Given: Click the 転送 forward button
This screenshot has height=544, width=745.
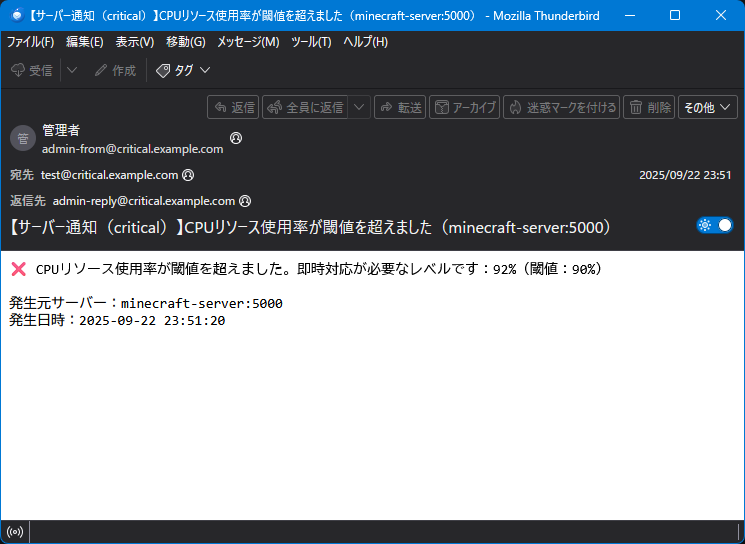Looking at the screenshot, I should (x=400, y=107).
